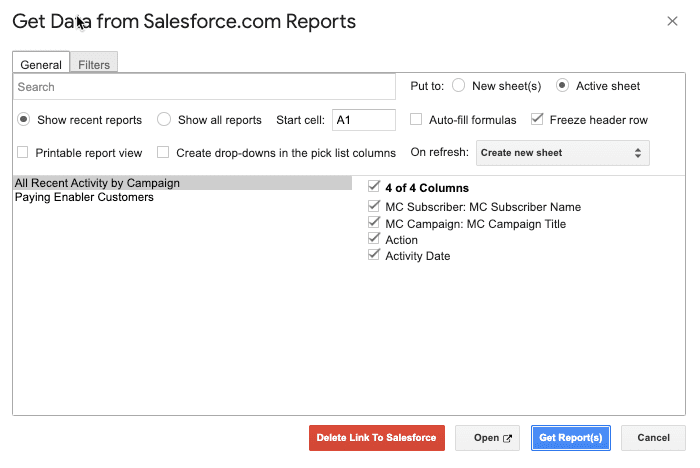Select the Active sheet radio option
700x468 pixels.
point(562,86)
